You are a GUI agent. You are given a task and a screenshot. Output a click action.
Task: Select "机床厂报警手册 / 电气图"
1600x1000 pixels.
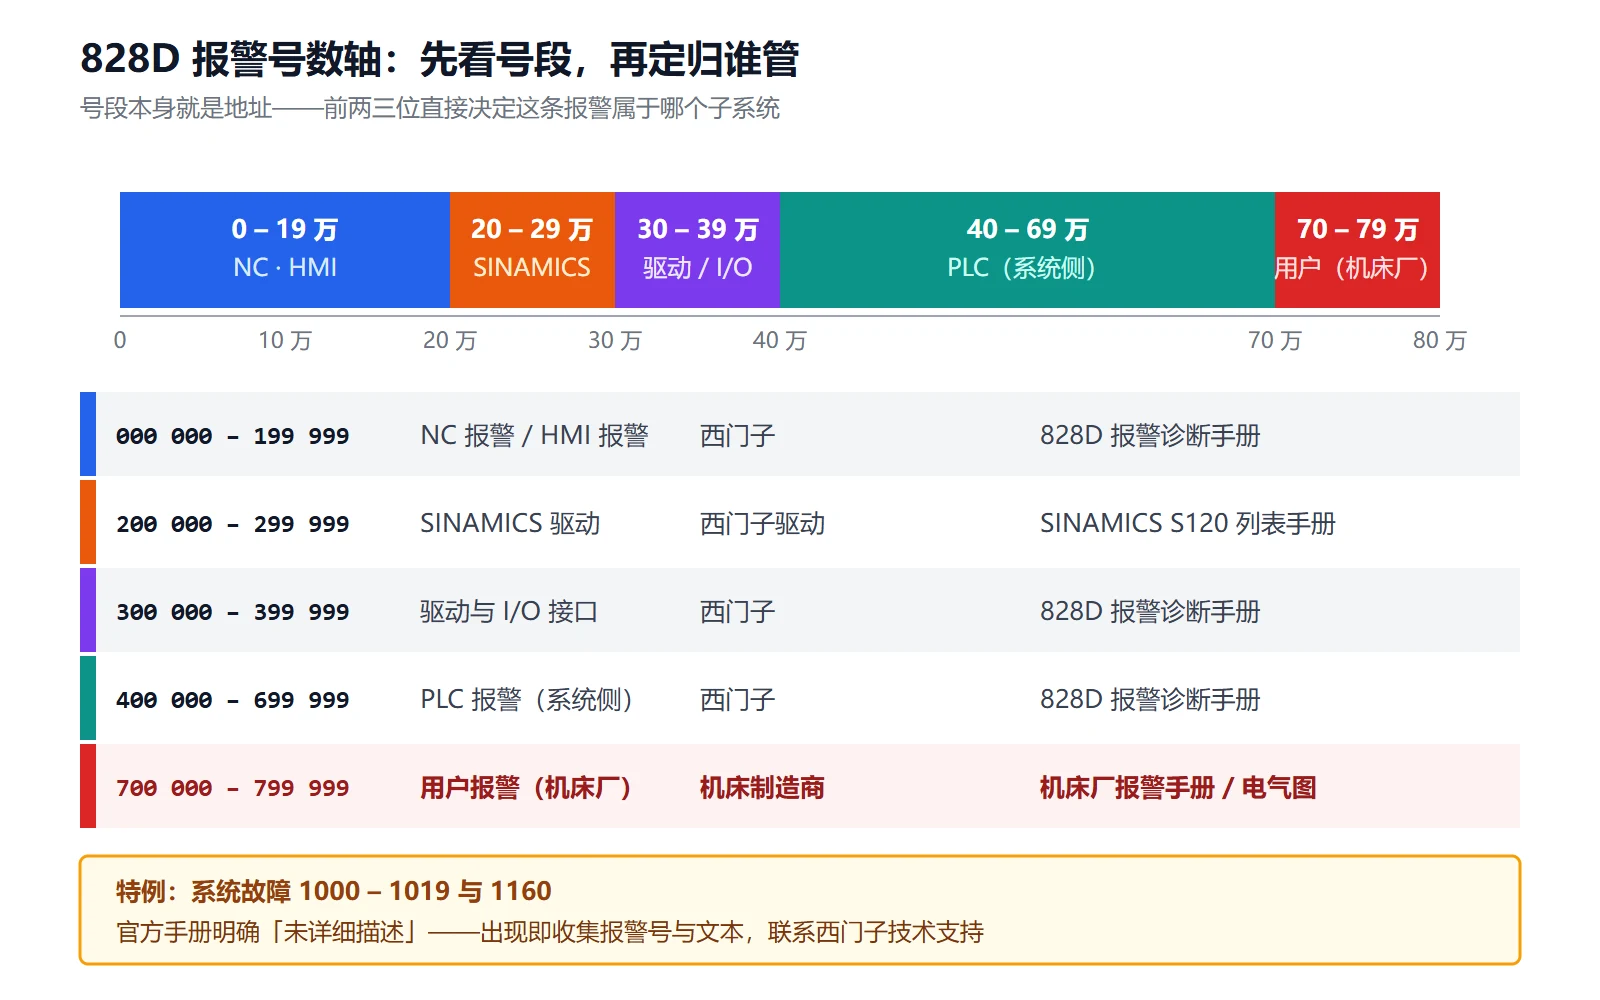1178,787
